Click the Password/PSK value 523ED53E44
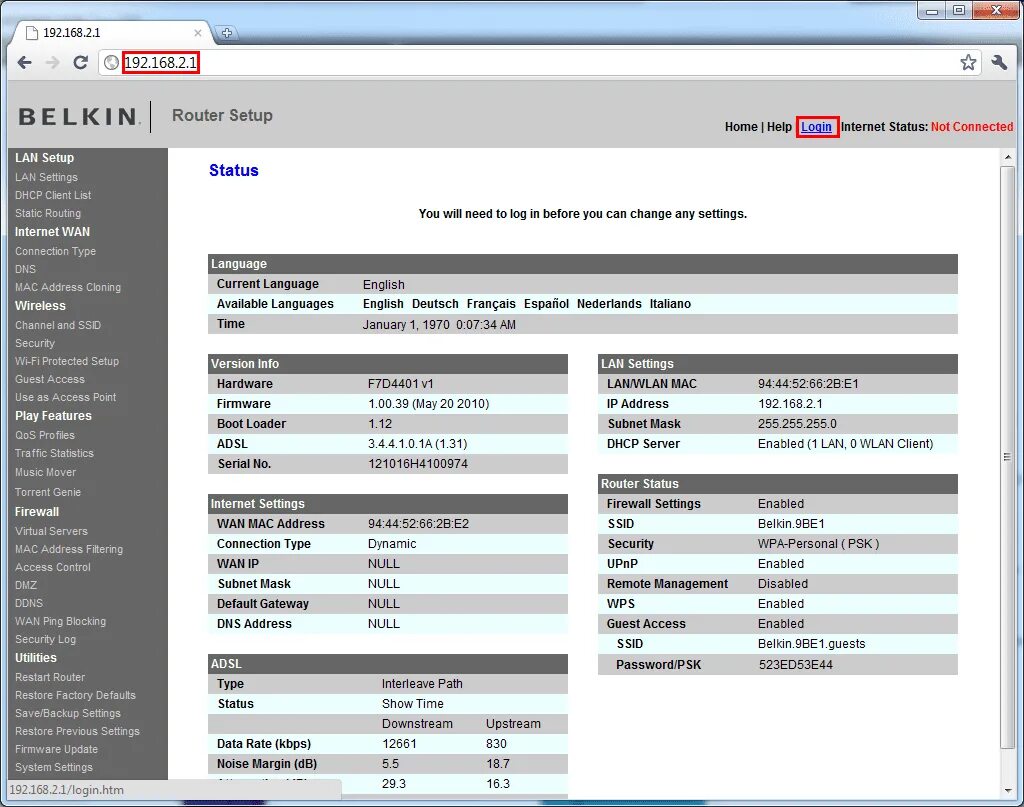Viewport: 1024px width, 807px height. click(x=795, y=665)
